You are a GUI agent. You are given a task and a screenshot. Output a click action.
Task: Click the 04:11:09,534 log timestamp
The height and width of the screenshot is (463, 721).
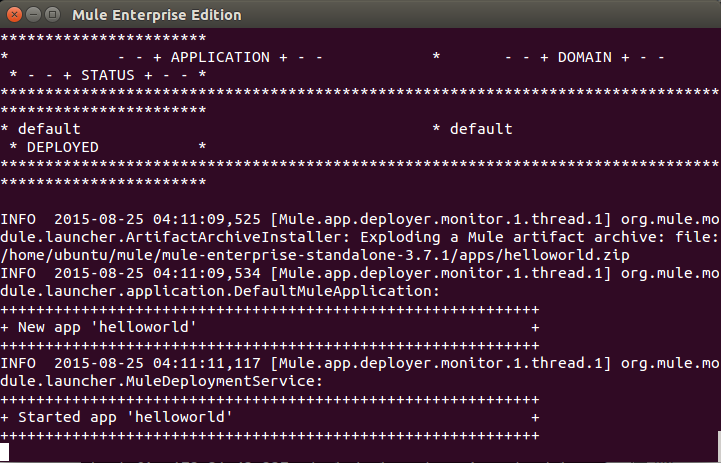click(x=206, y=274)
